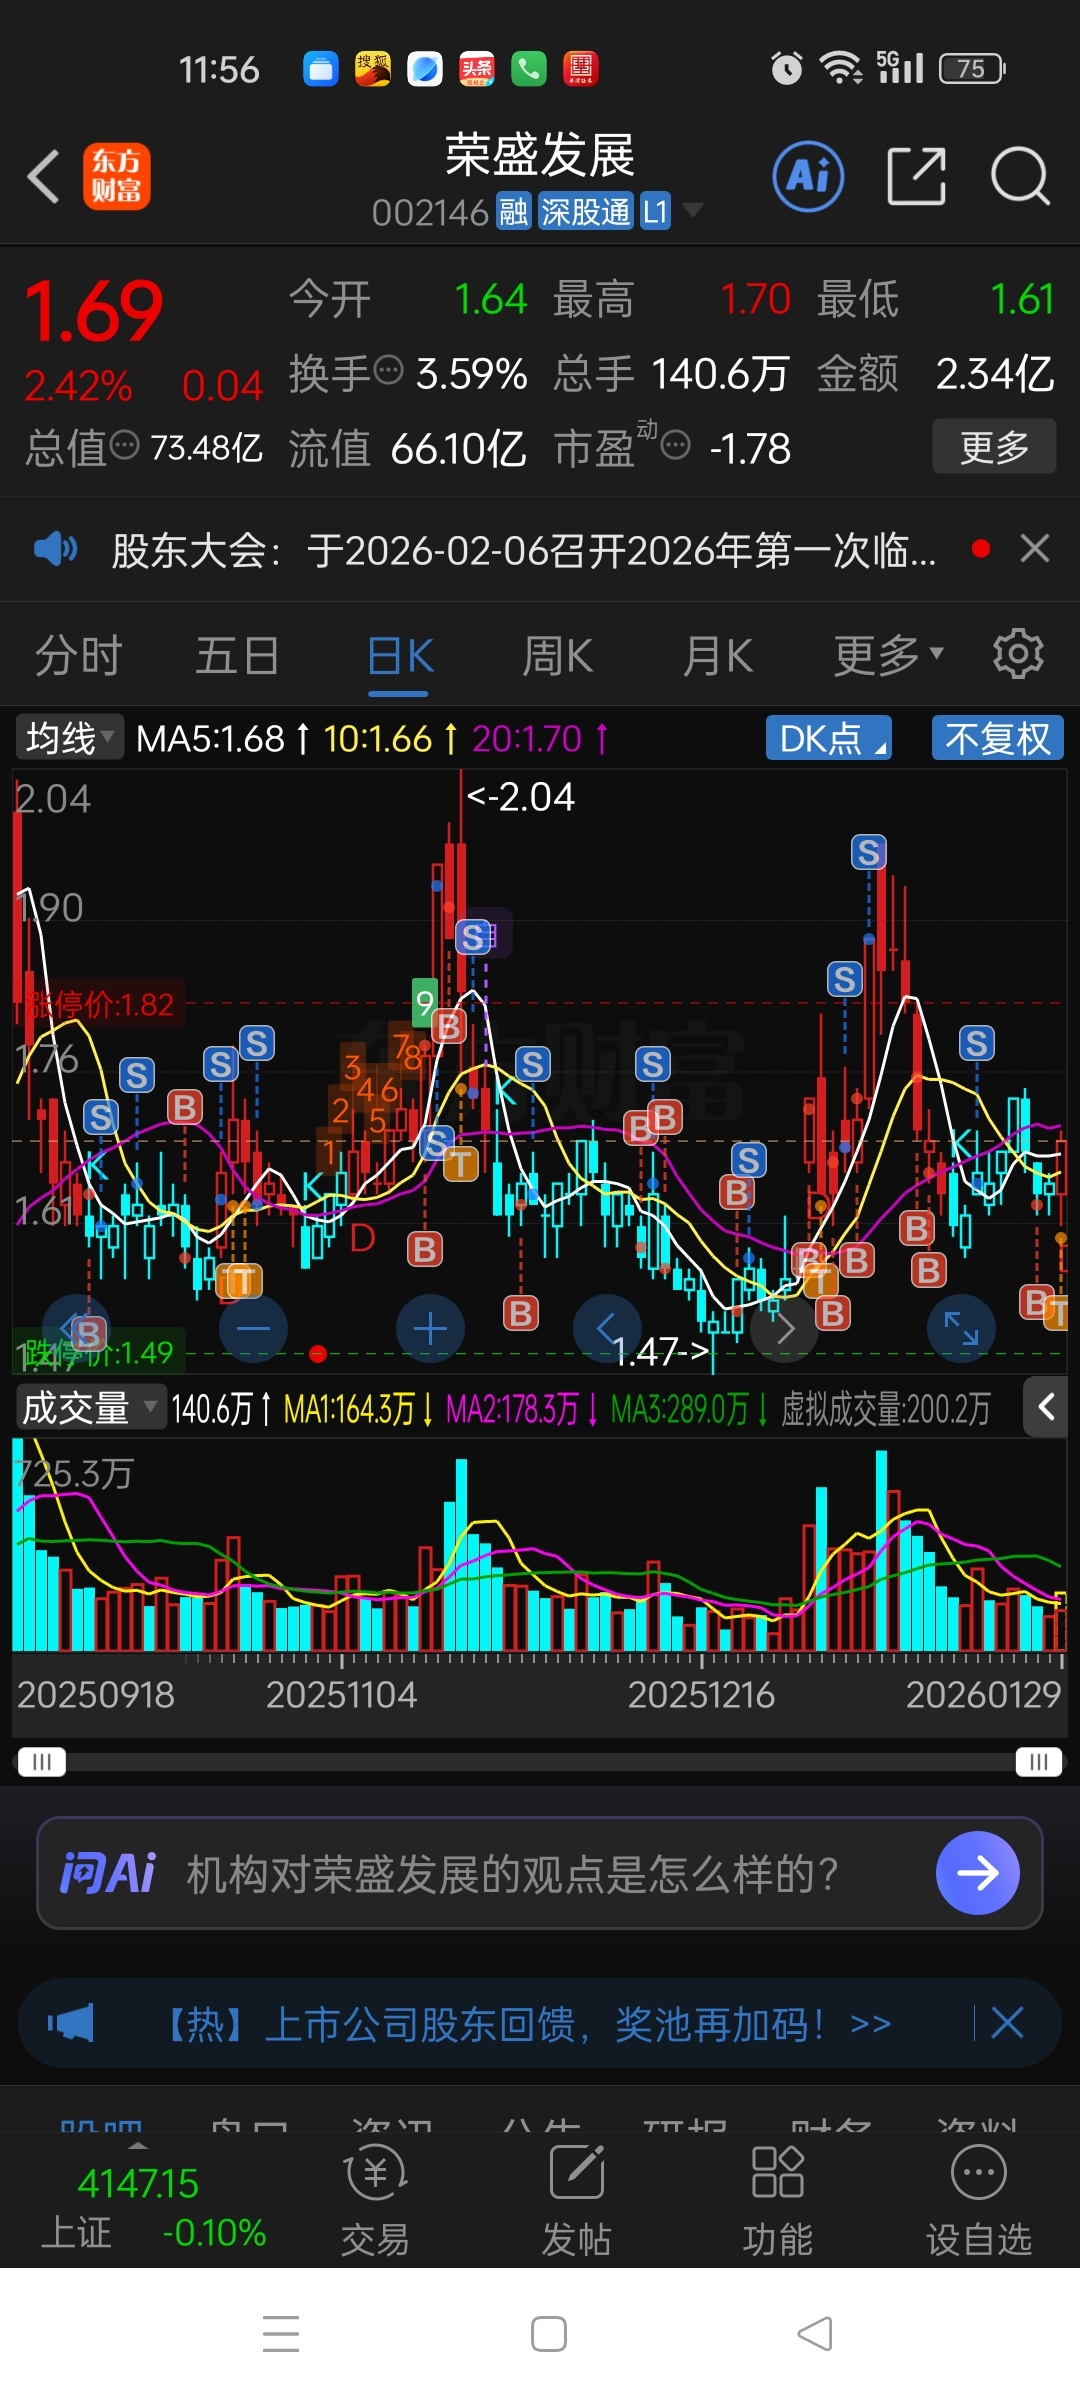Image resolution: width=1080 pixels, height=2400 pixels.
Task: Switch to 分时 tab
Action: point(78,656)
